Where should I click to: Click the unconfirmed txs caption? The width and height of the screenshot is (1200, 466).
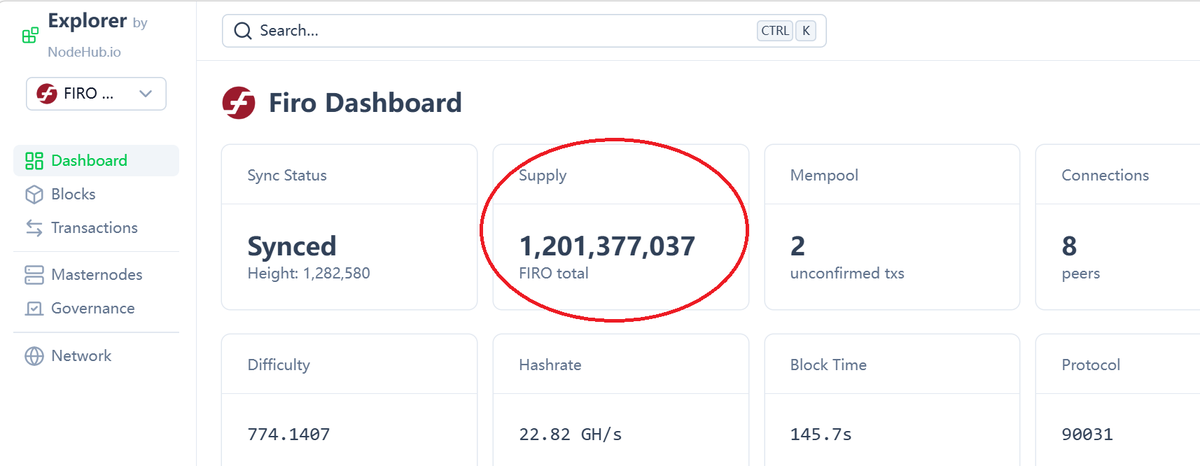tap(847, 273)
